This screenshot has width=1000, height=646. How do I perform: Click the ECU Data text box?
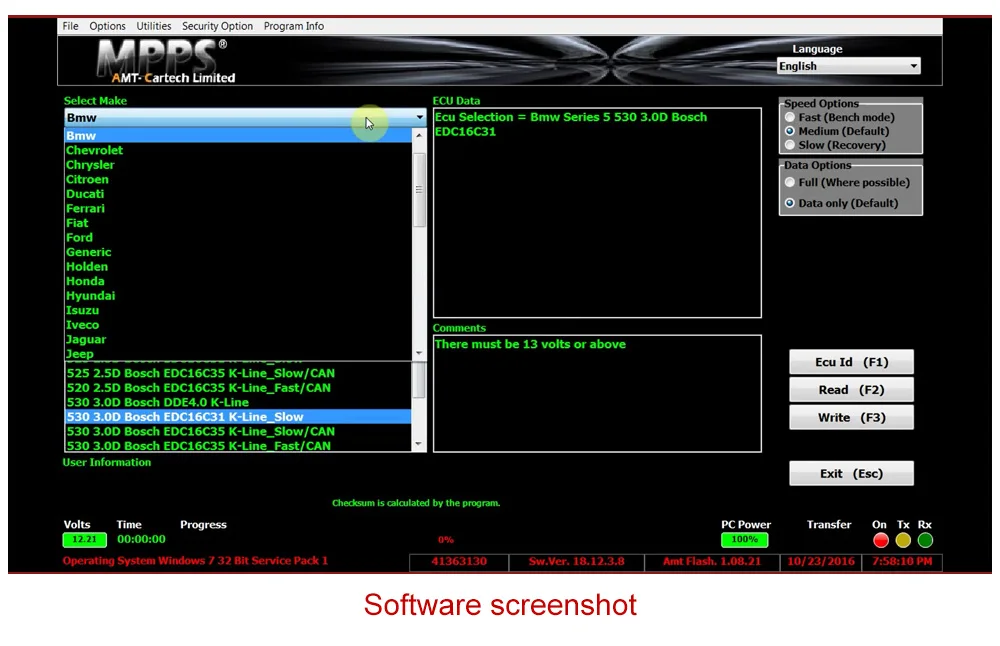click(597, 213)
